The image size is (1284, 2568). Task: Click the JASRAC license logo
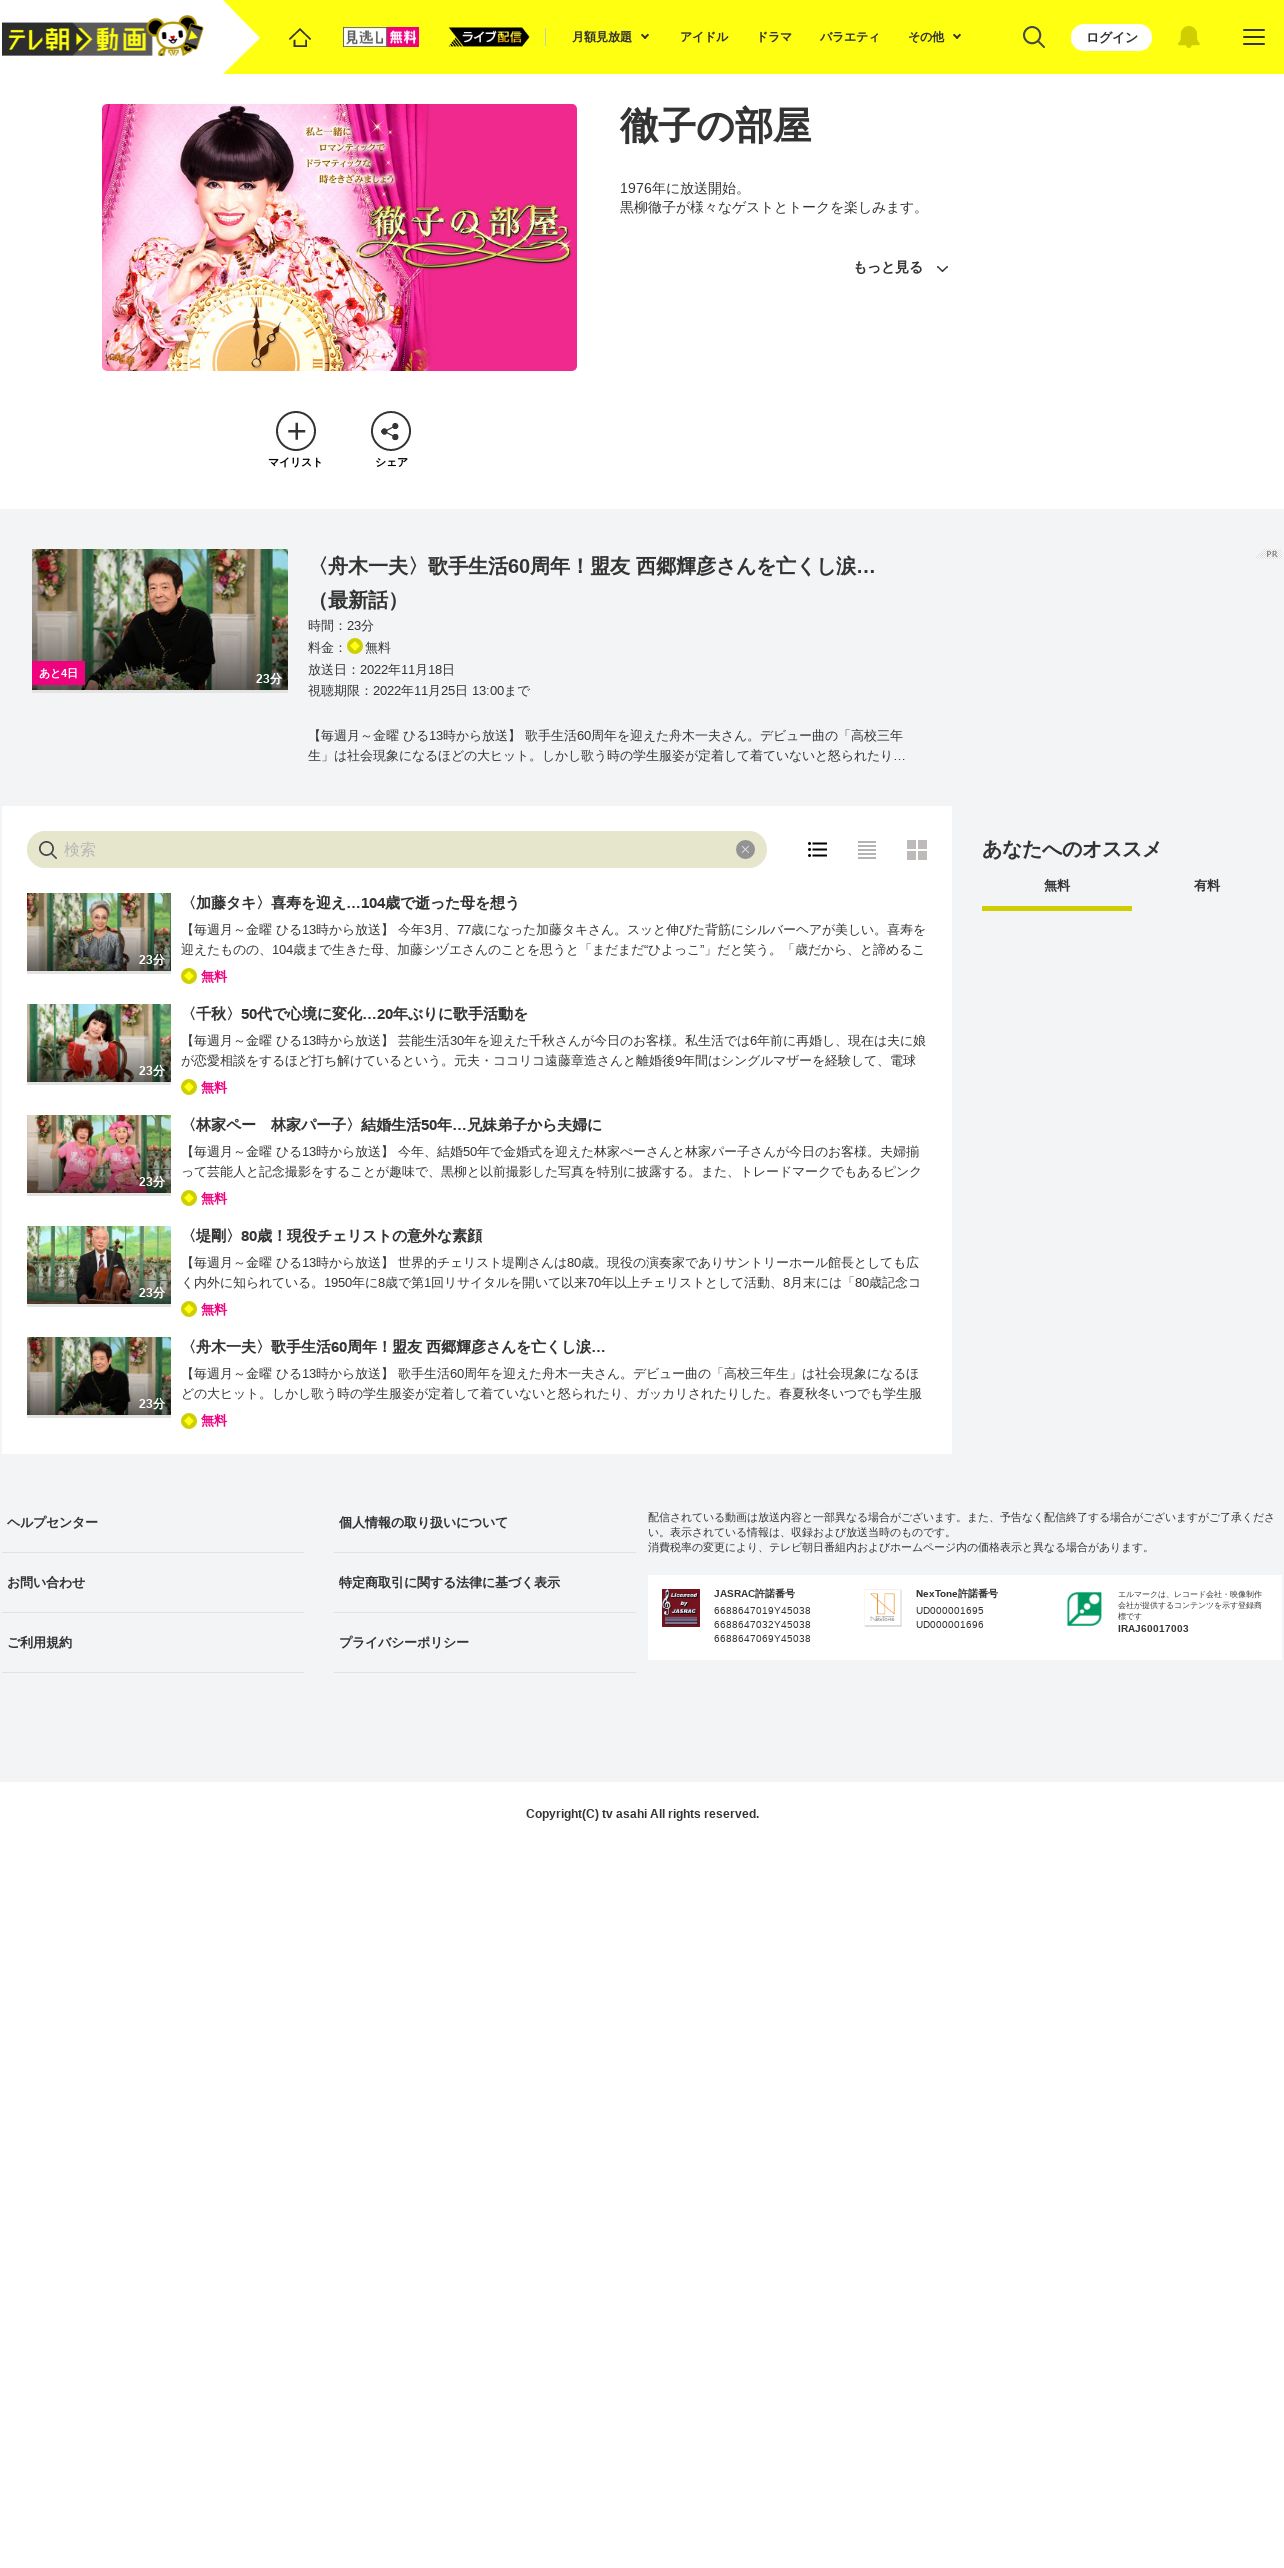pos(681,1608)
